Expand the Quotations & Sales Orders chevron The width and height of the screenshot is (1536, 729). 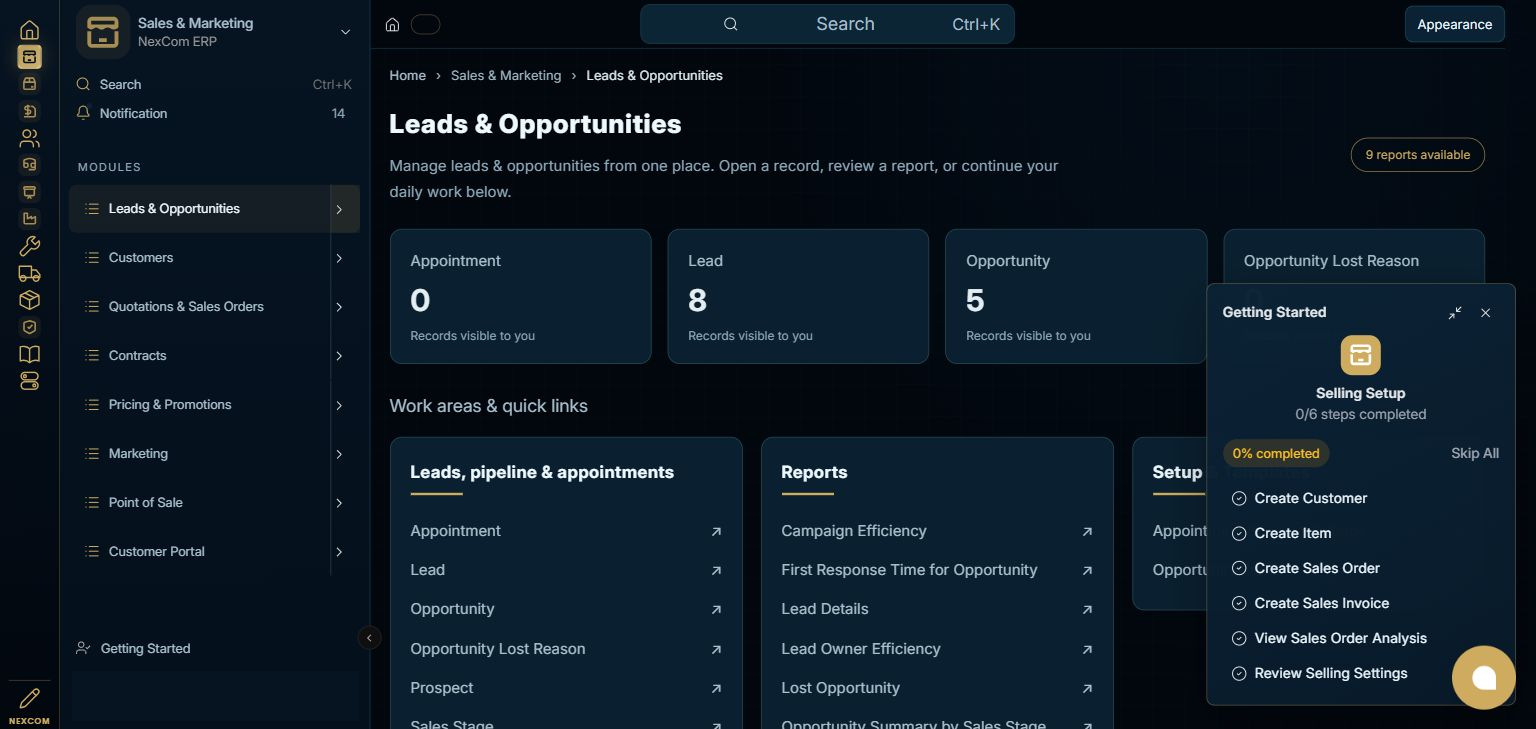[x=339, y=307]
